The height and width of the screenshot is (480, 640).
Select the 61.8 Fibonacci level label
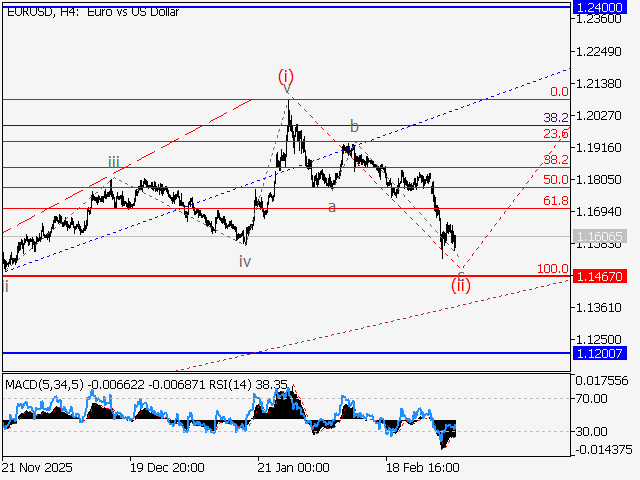pyautogui.click(x=556, y=201)
